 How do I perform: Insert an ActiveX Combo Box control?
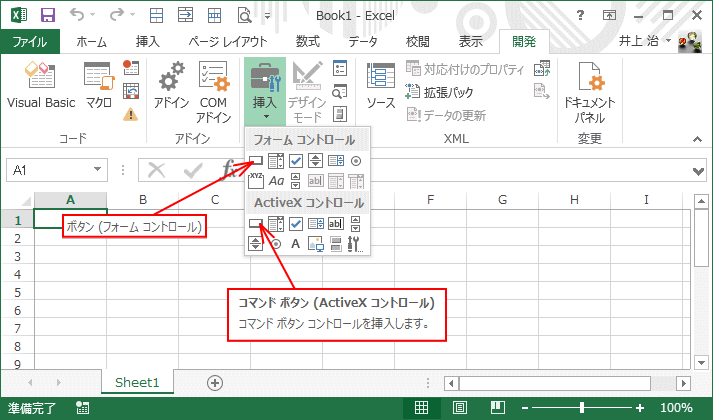click(276, 223)
